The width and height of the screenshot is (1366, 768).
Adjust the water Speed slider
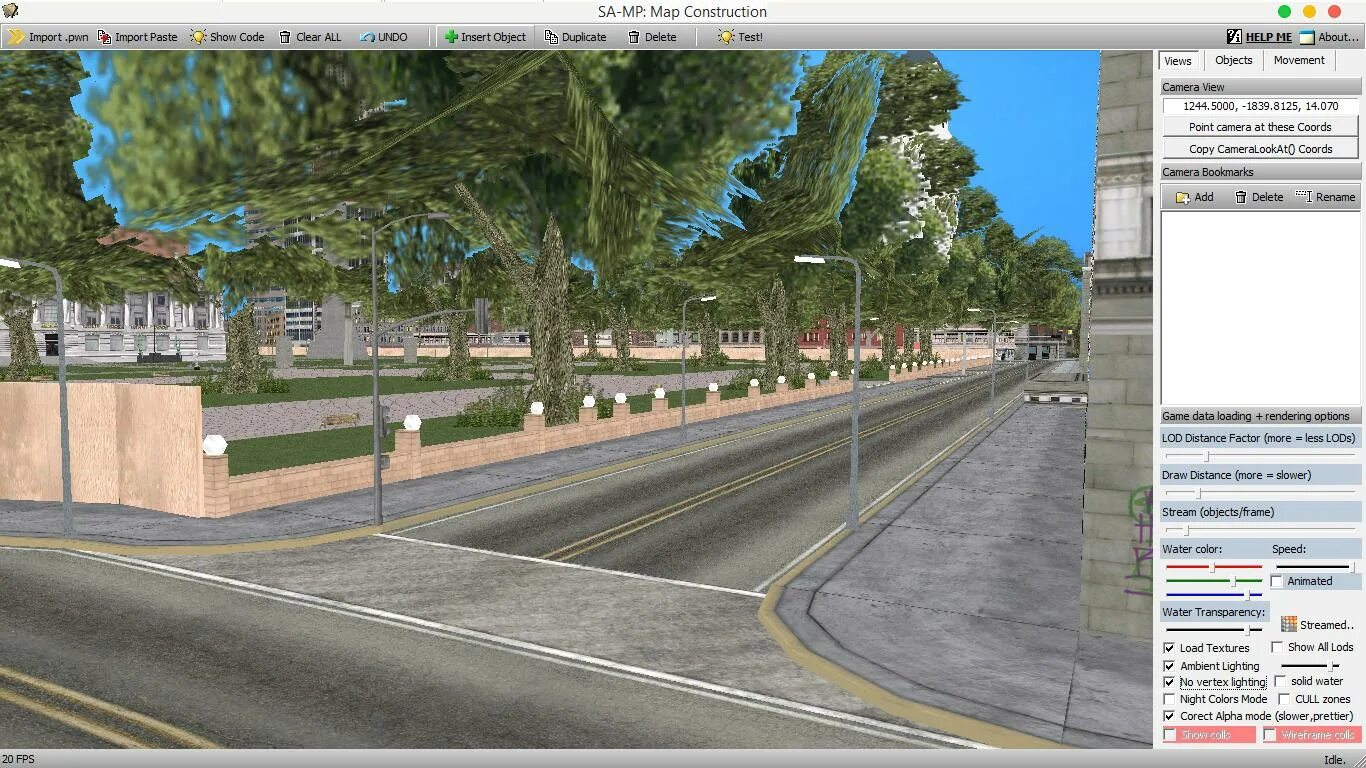1316,567
